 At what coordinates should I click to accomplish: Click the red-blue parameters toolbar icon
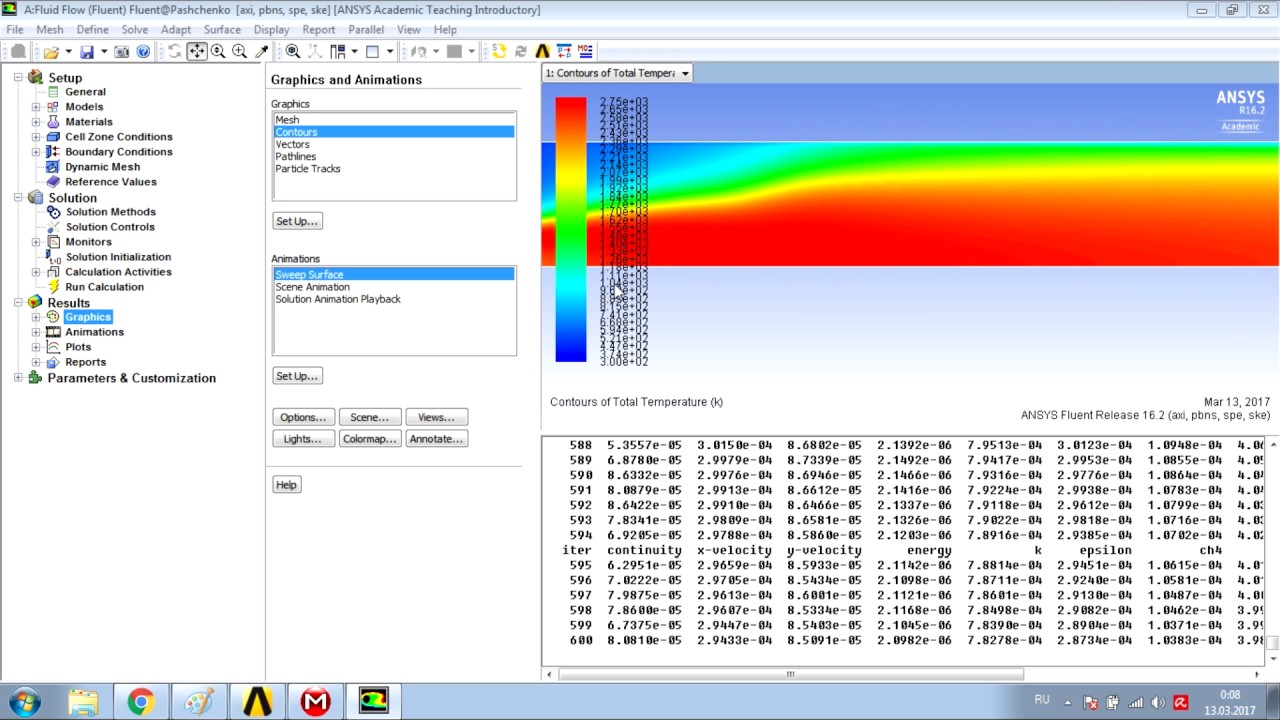coord(564,51)
